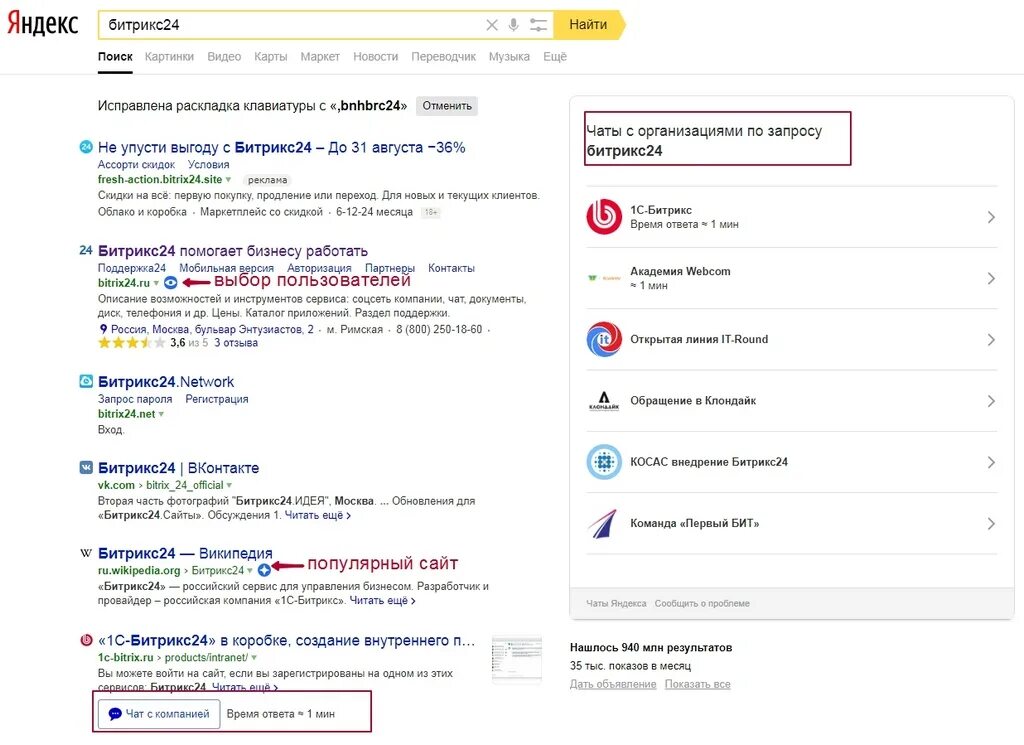Expand arrow next to products/intranet/
This screenshot has height=745, width=1024.
point(254,658)
